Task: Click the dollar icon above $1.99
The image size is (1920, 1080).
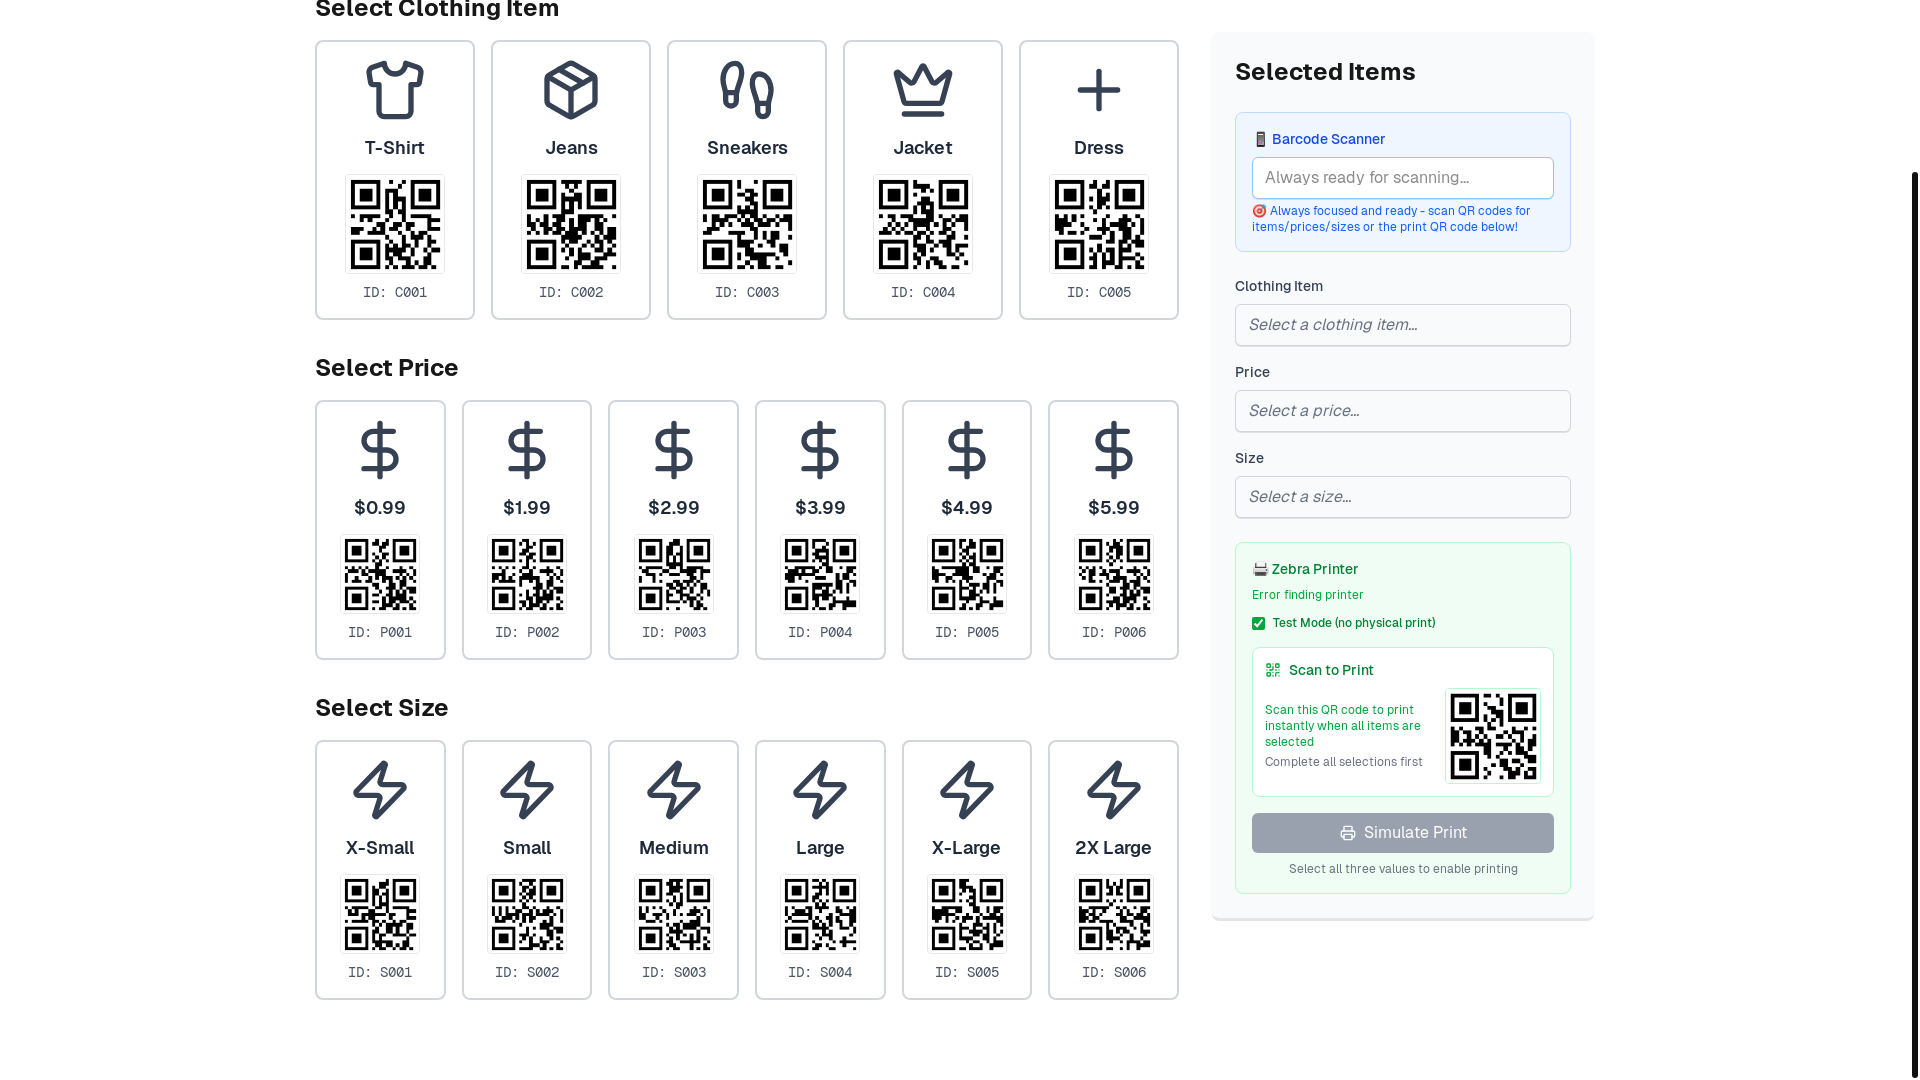Action: [x=527, y=450]
